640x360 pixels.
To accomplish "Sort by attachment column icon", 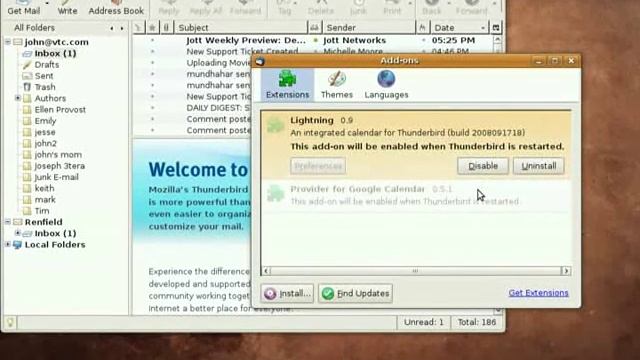I will click(x=166, y=27).
